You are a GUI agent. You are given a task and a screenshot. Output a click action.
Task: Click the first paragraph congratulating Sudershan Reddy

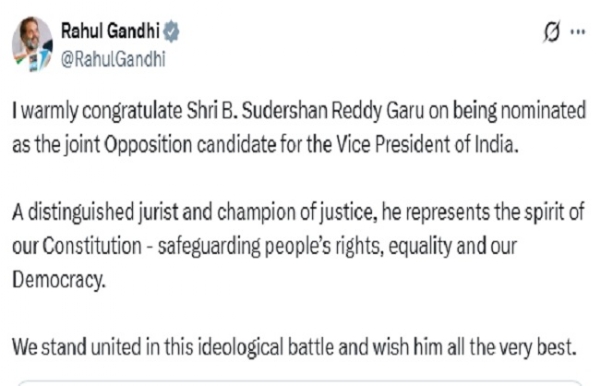point(299,127)
